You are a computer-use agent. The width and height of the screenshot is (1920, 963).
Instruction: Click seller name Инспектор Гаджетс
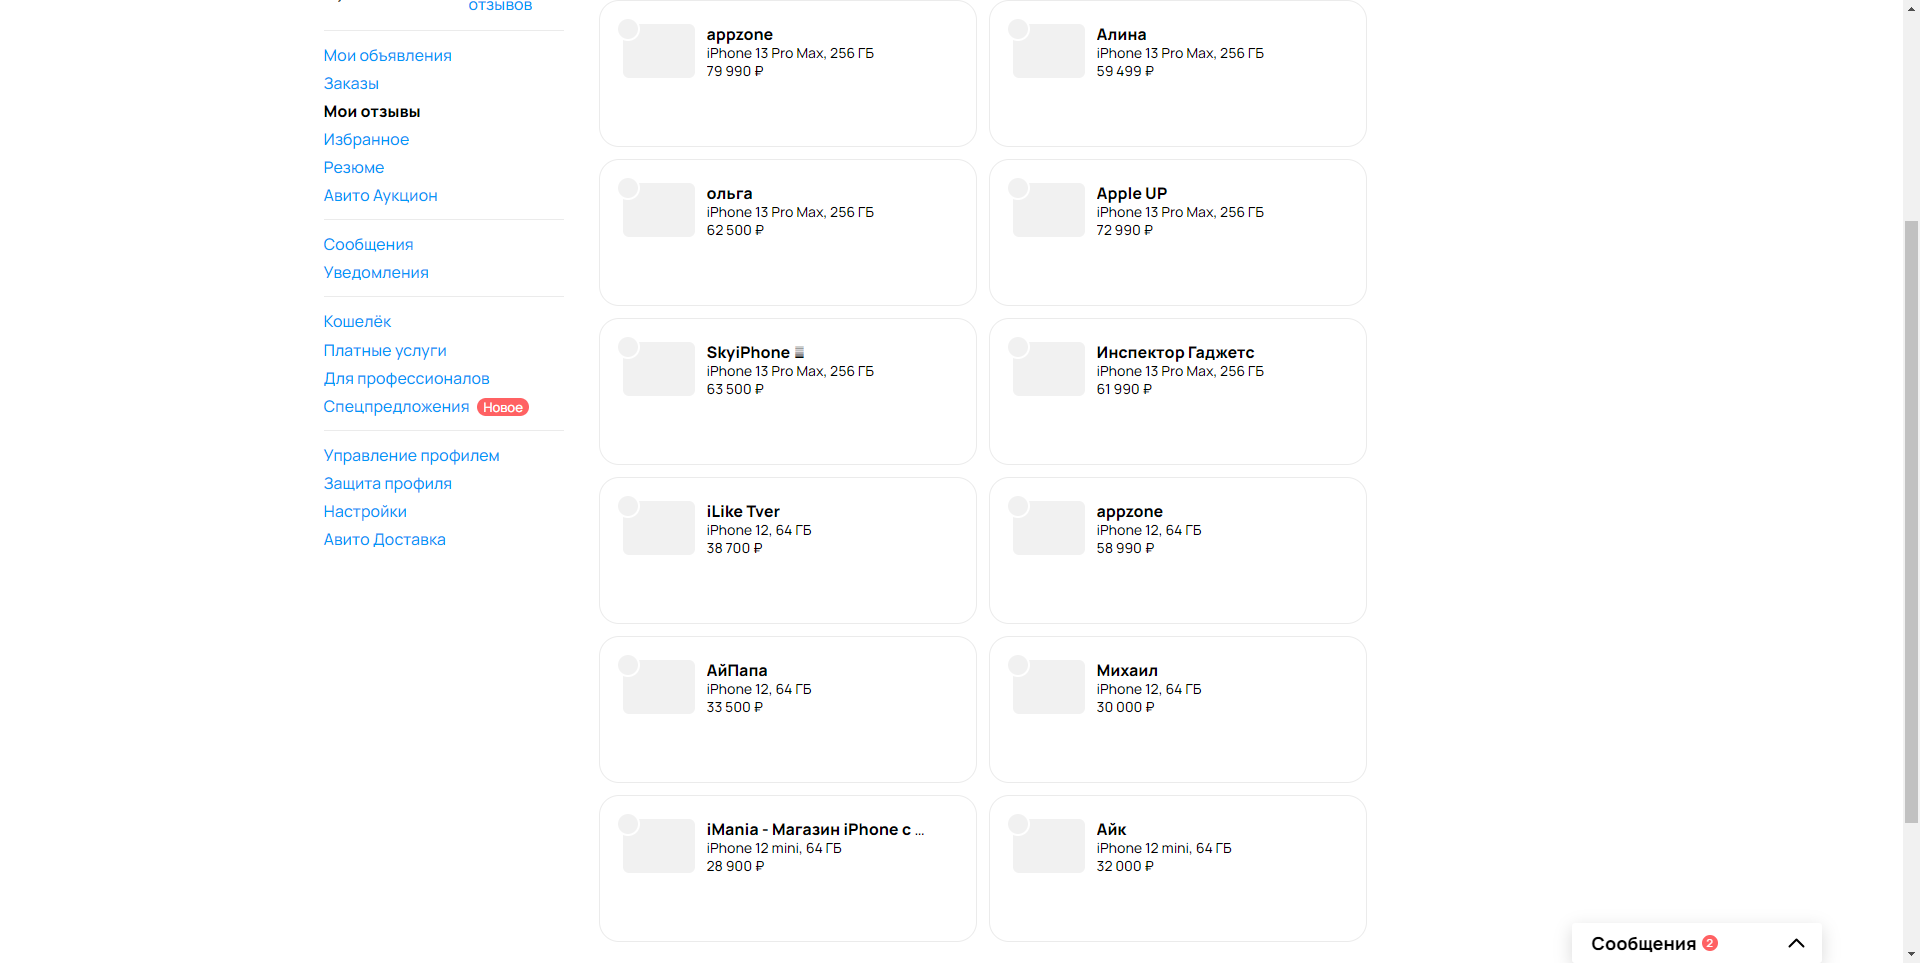click(1175, 353)
